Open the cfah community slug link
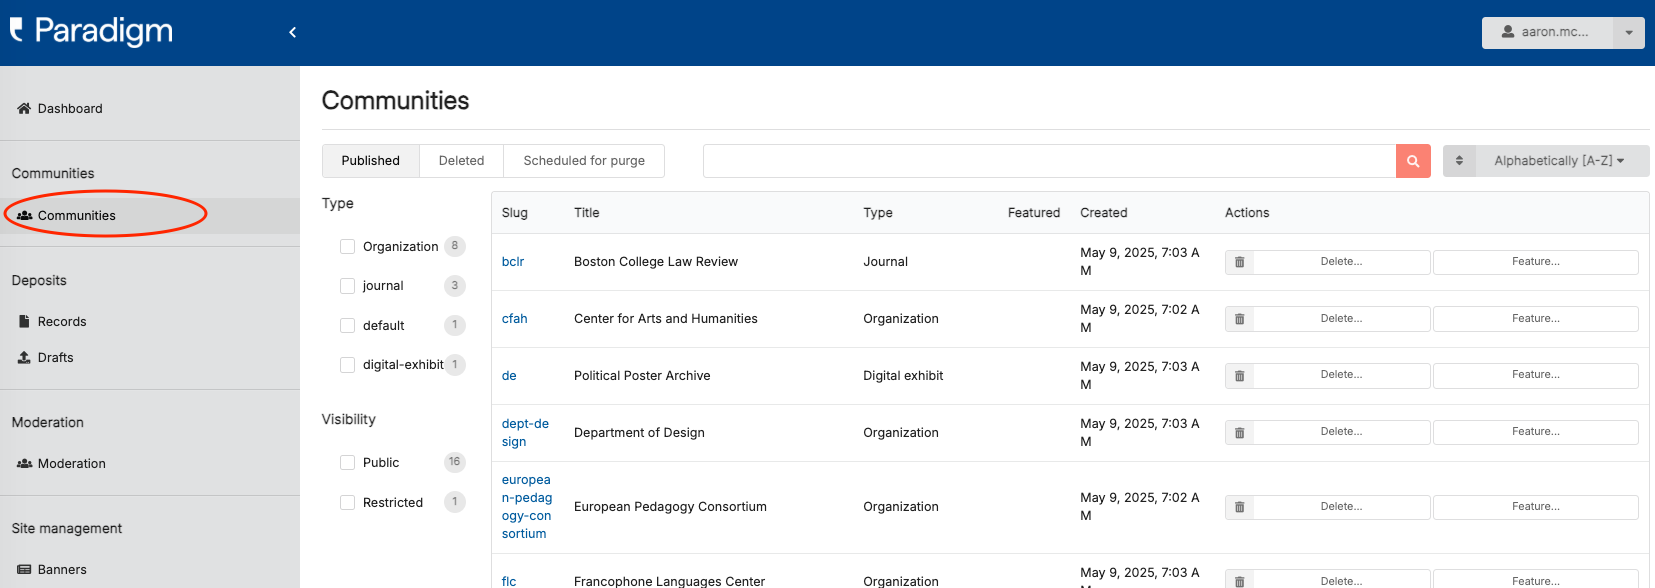The width and height of the screenshot is (1655, 588). [514, 319]
